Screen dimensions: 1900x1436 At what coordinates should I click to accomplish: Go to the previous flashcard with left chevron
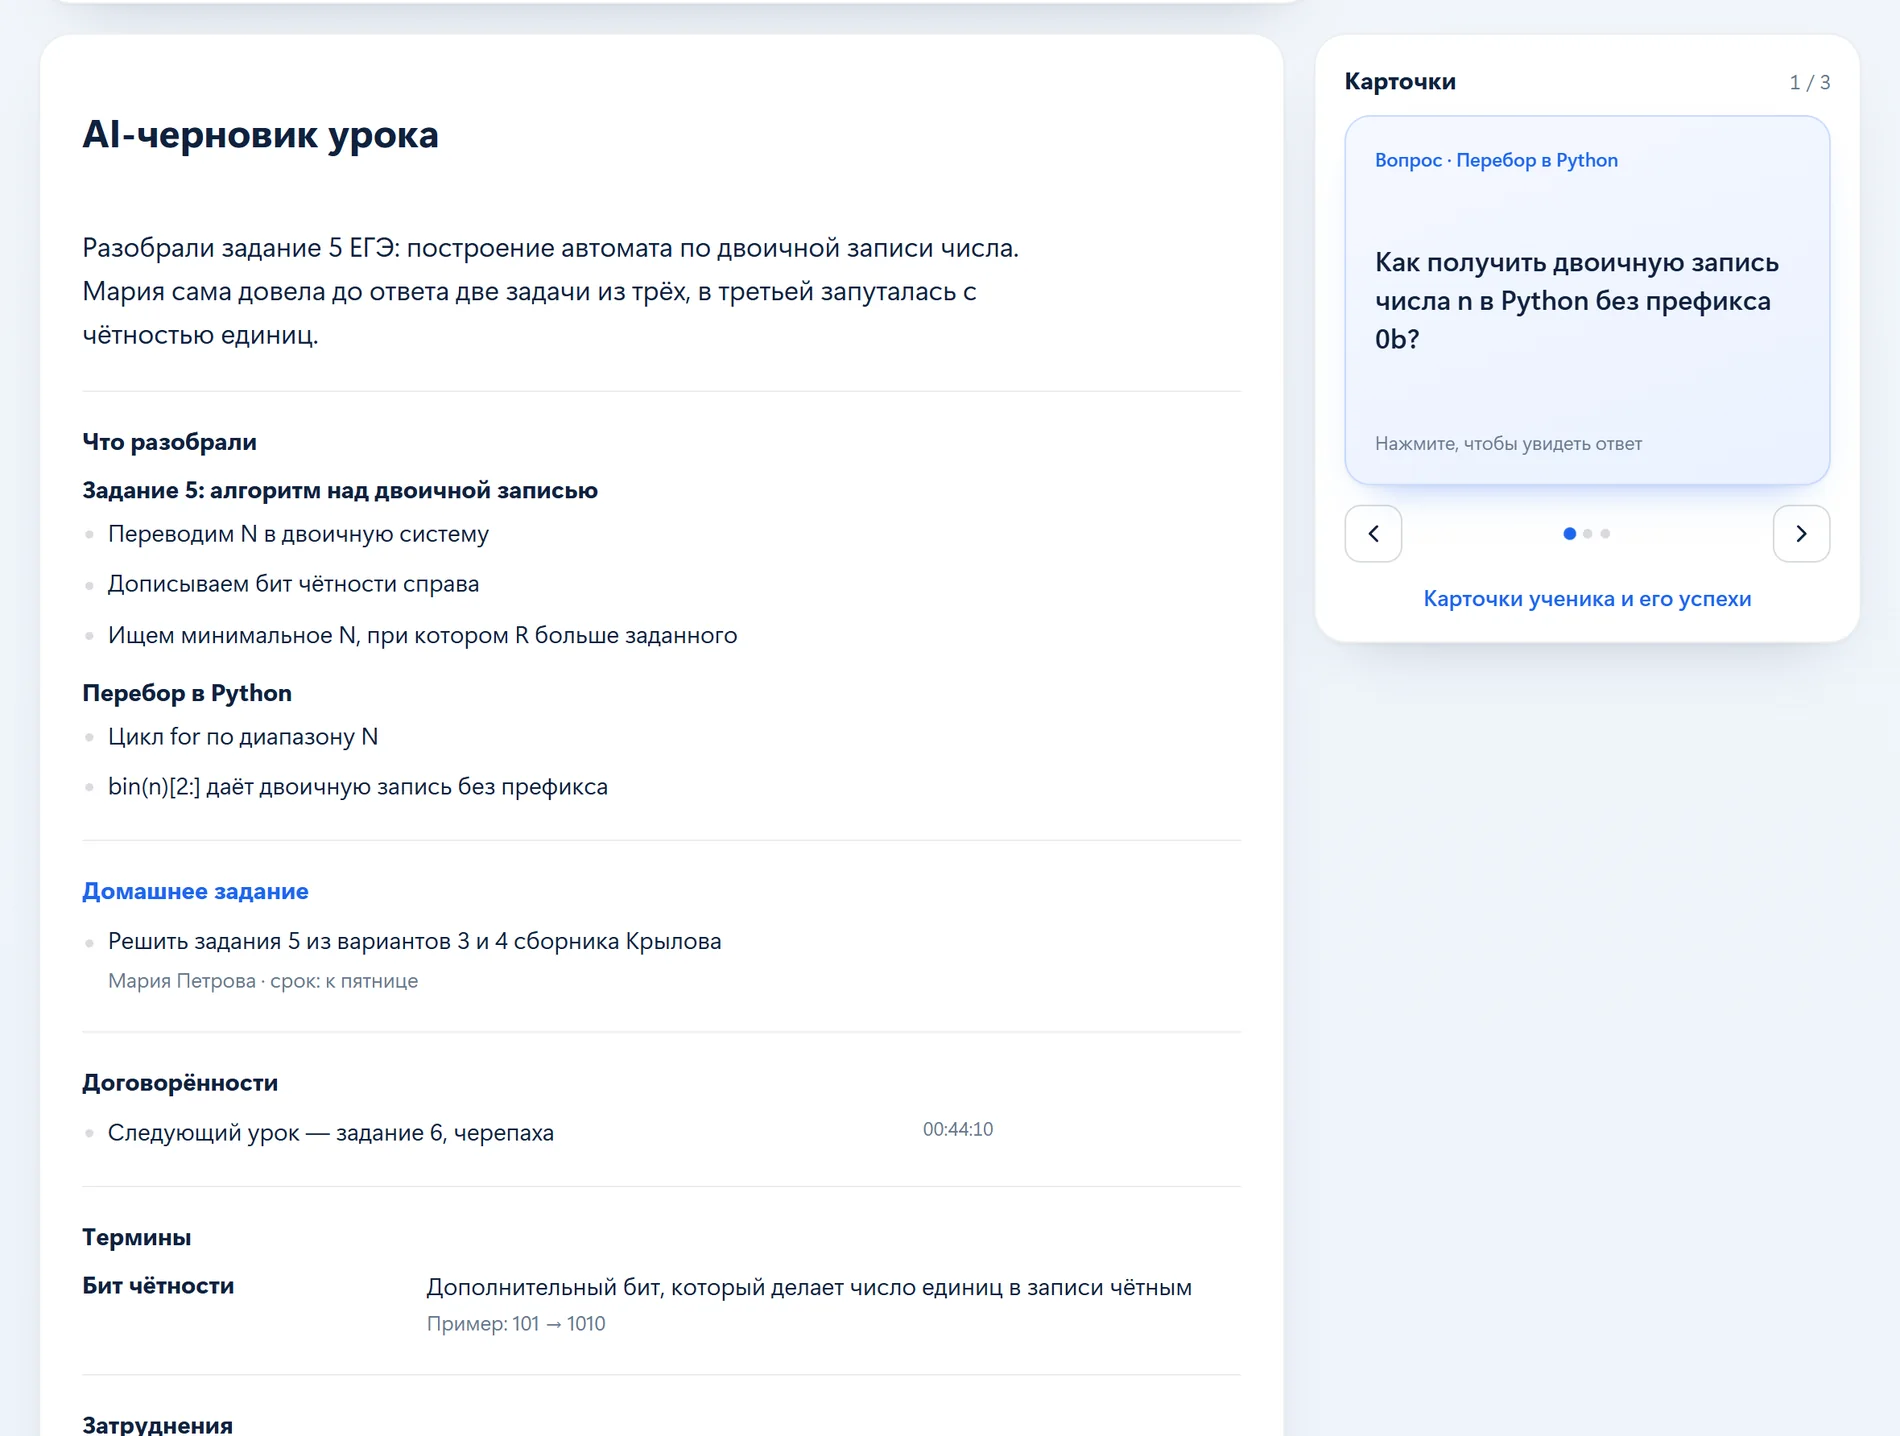tap(1373, 534)
